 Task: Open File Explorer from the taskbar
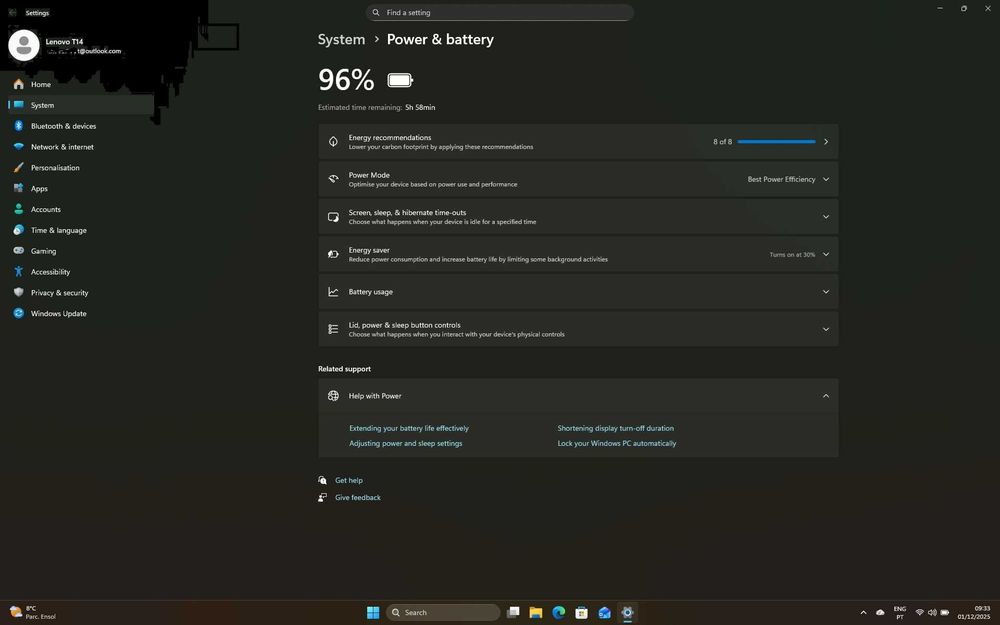click(536, 613)
